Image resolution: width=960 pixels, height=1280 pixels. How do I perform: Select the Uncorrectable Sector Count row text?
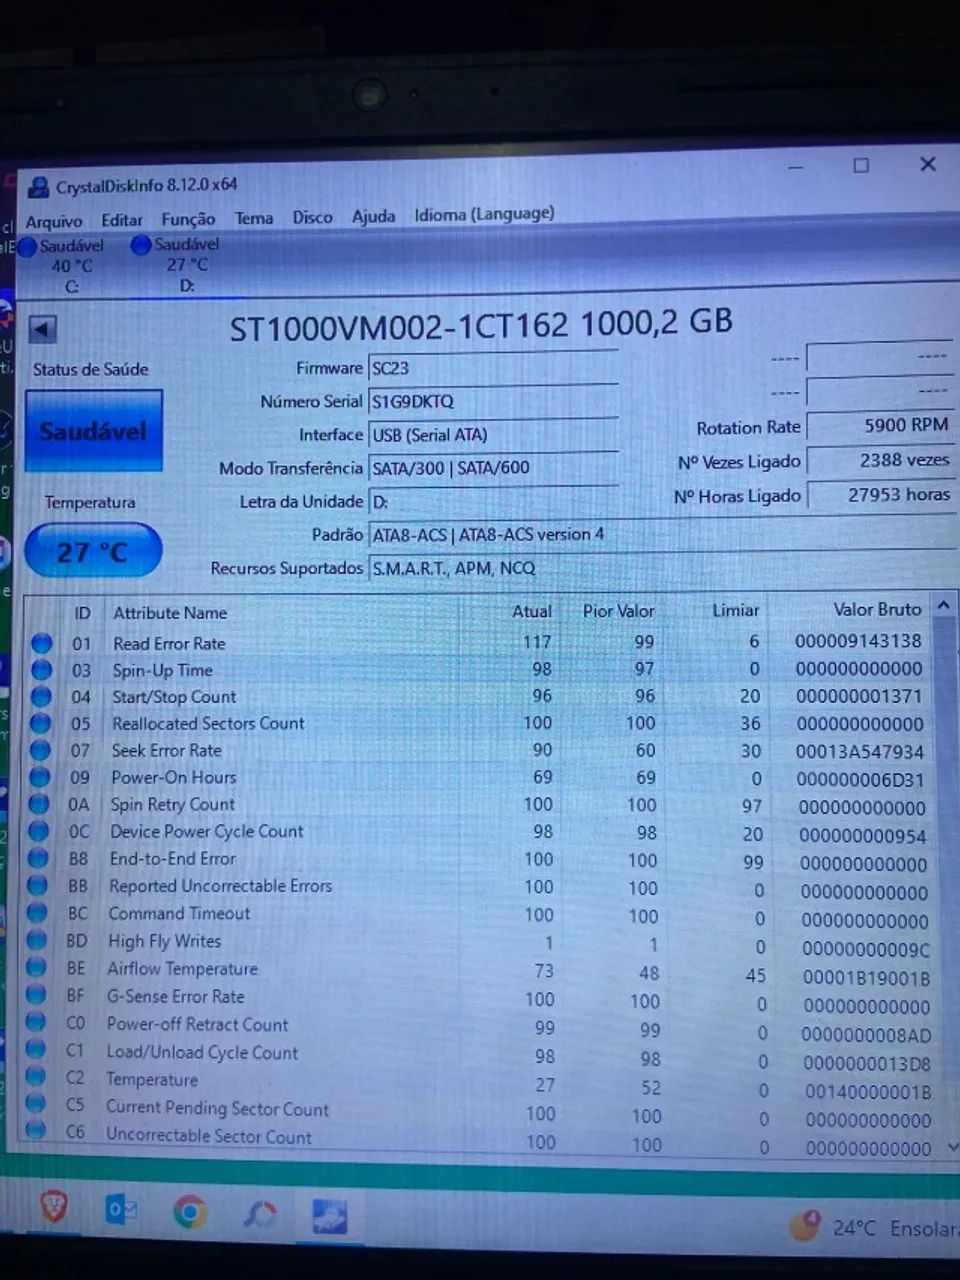[209, 1136]
